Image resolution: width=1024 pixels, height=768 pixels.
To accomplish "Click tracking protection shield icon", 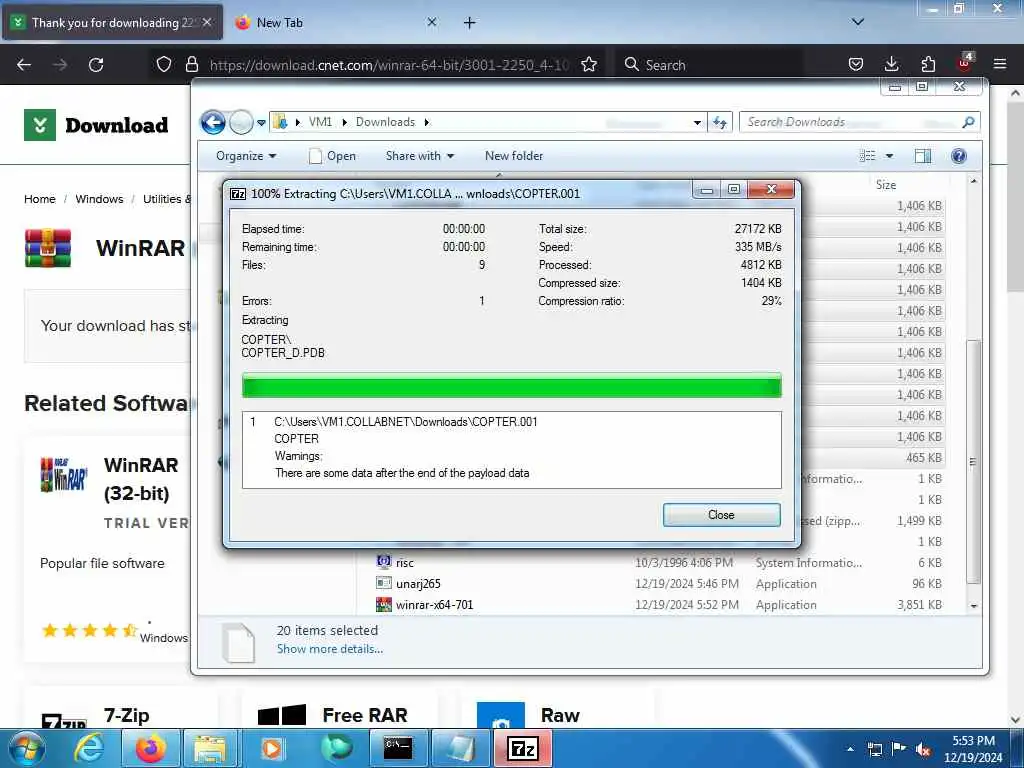I will tap(164, 65).
